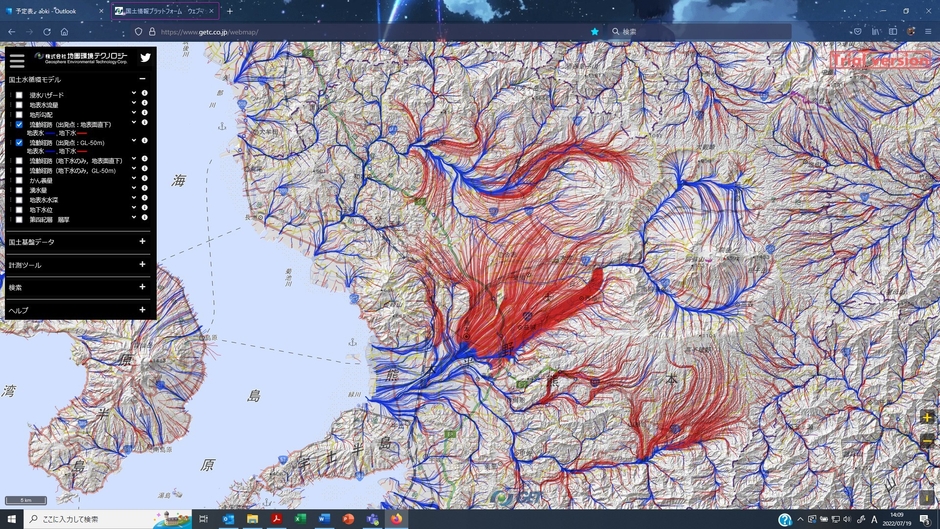This screenshot has width=940, height=529.
Task: Open options chevron for 地表水流量 layer
Action: click(134, 104)
